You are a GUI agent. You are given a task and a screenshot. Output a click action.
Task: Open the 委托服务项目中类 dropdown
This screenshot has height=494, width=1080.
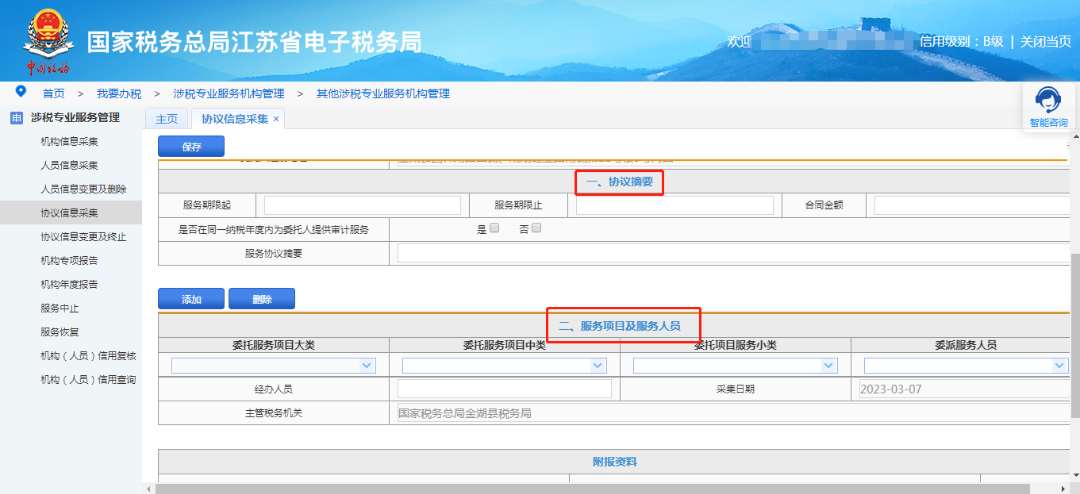click(504, 367)
